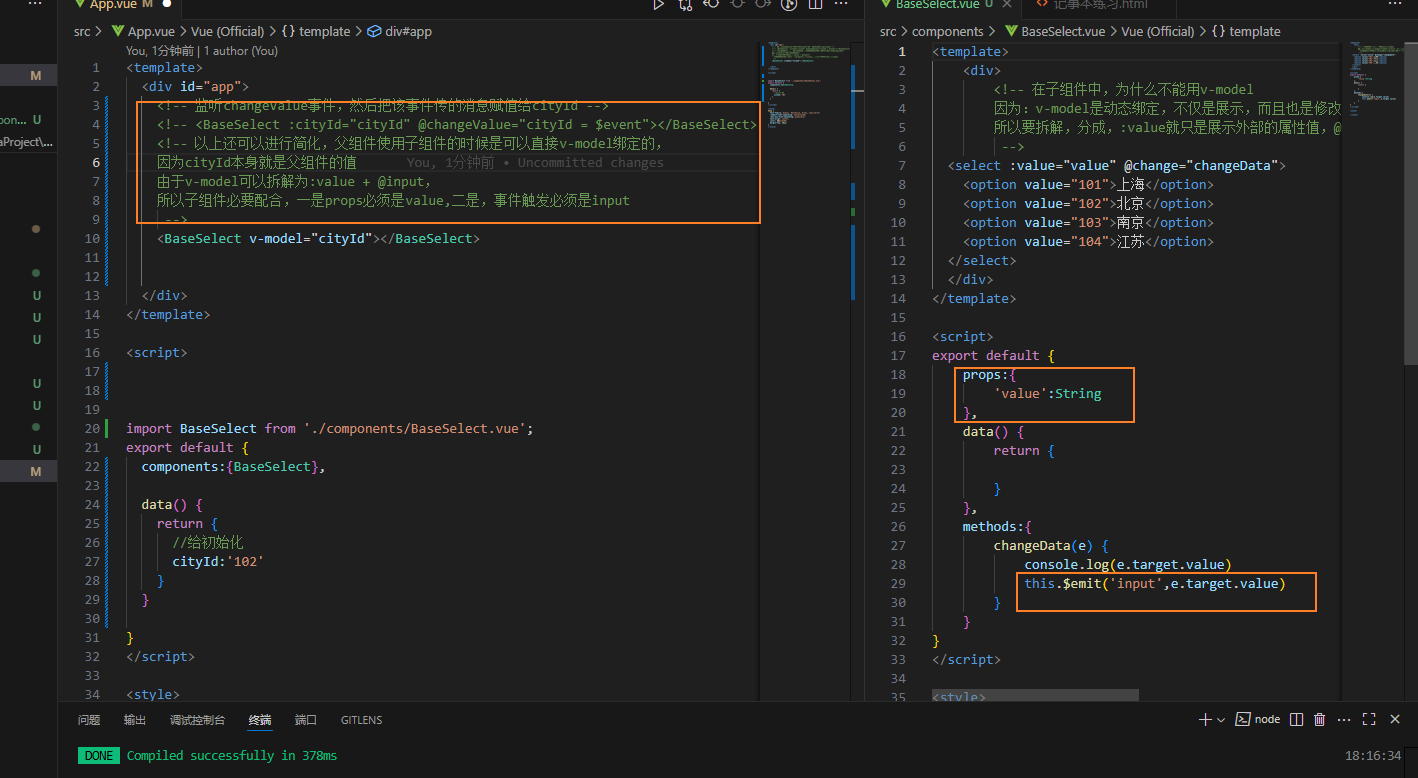Click the 'value':String props line
The width and height of the screenshot is (1418, 778).
[x=1047, y=393]
